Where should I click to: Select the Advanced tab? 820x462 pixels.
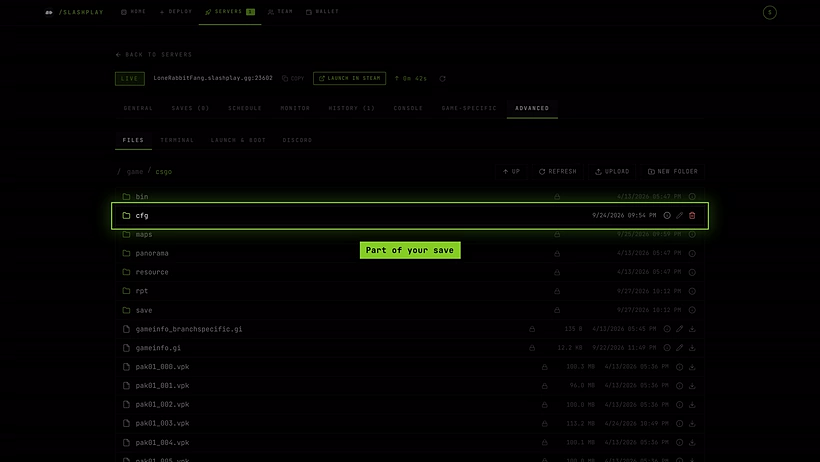[532, 108]
